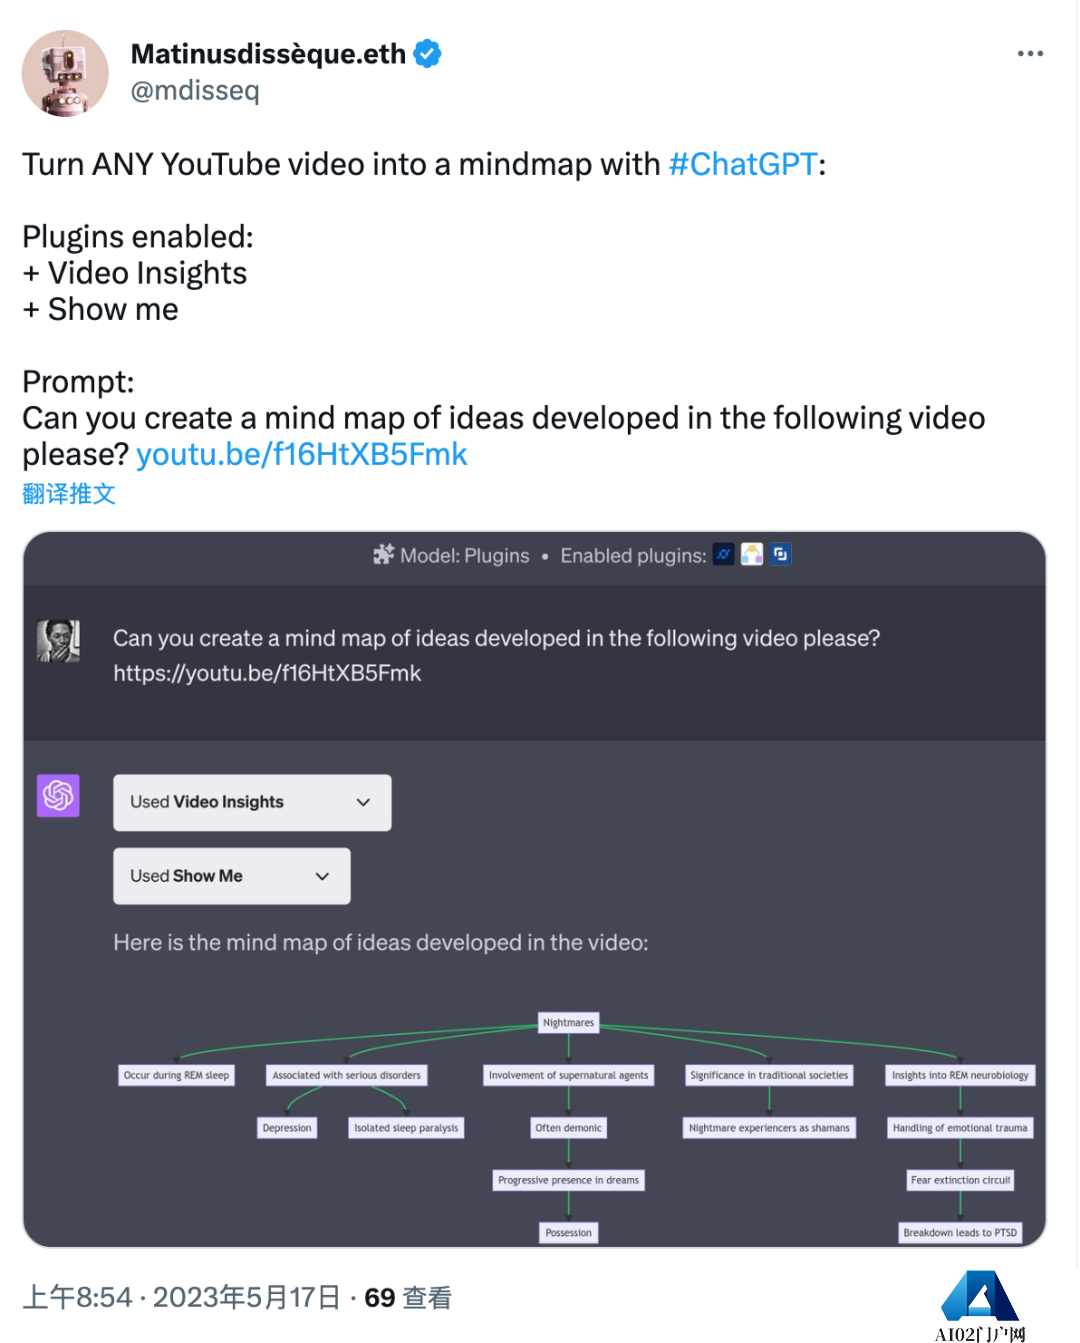Click the blue translate tweet link
Image resolution: width=1080 pixels, height=1343 pixels.
point(69,493)
